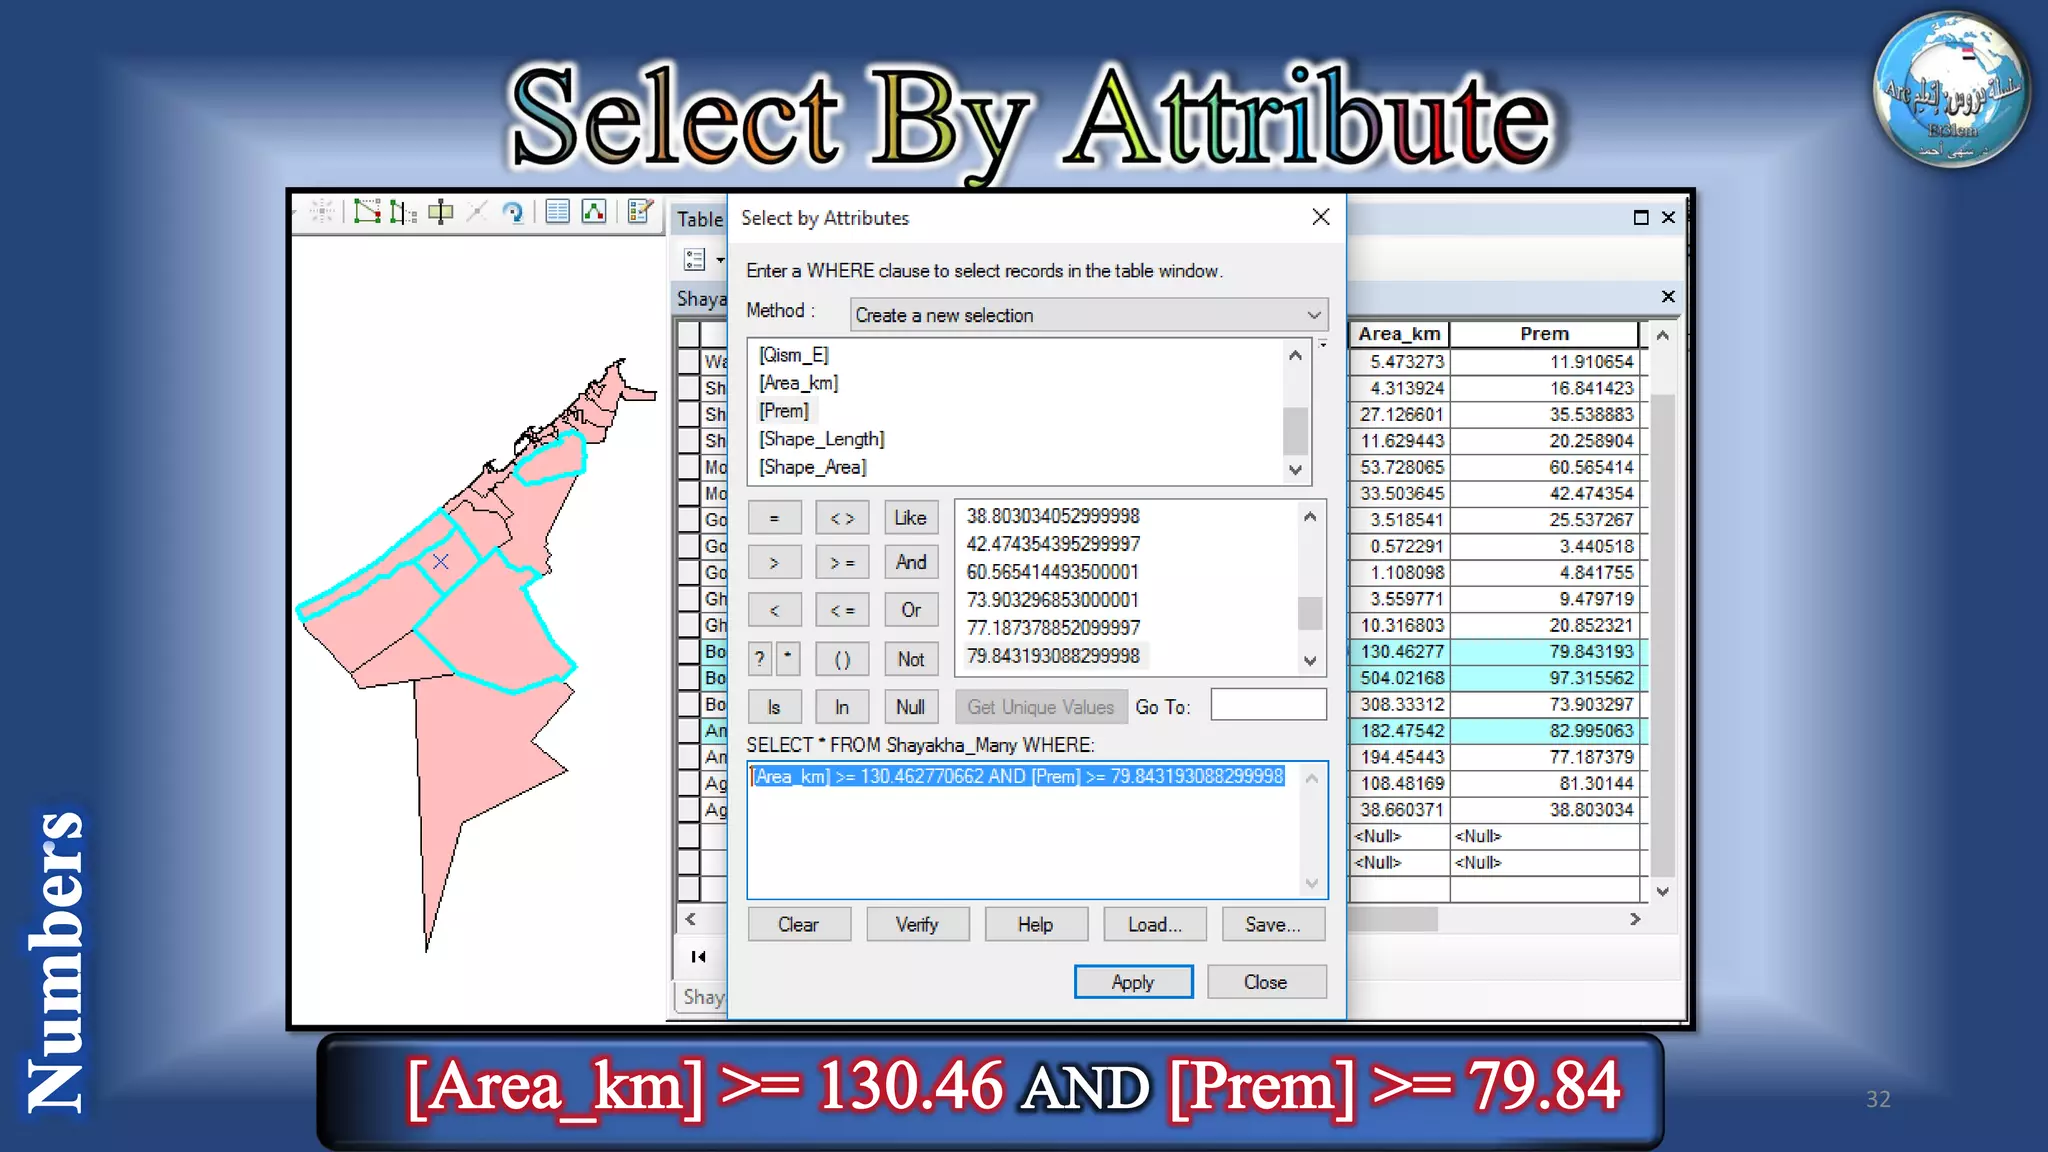Select the Cut Polygons tool
Viewport: 2048px width, 1152px height.
point(440,212)
